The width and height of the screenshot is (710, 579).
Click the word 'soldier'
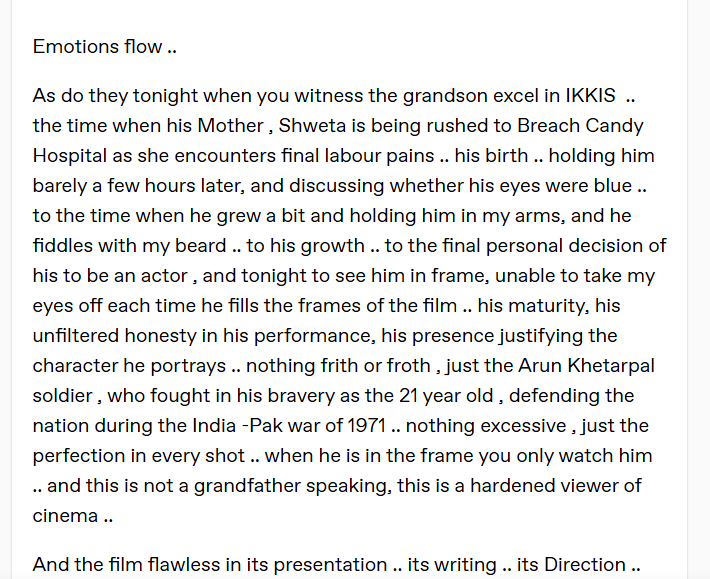[66, 396]
